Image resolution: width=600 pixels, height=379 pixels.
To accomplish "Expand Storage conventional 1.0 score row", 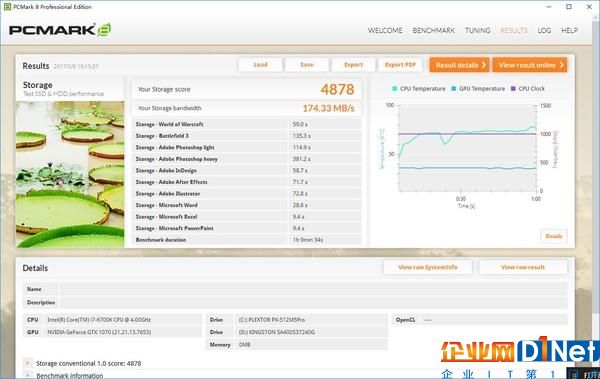I will (x=27, y=363).
